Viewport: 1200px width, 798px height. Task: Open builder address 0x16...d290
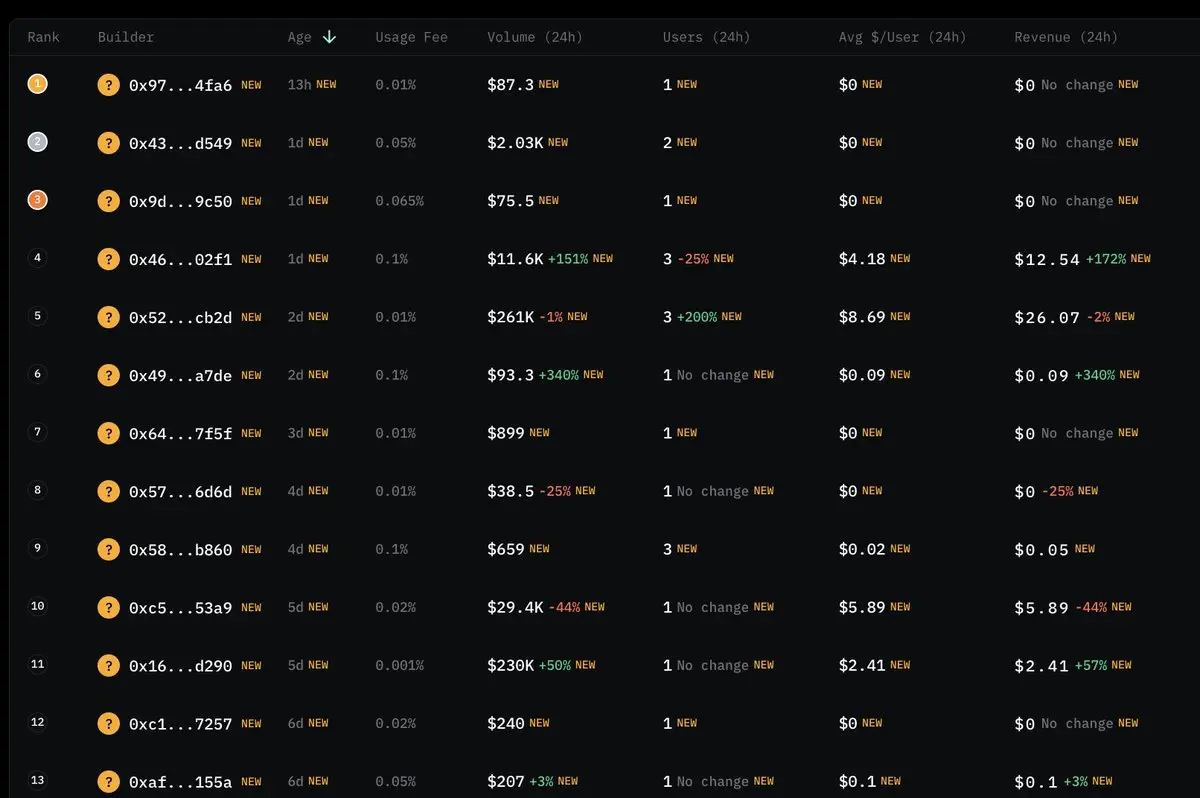click(x=180, y=665)
